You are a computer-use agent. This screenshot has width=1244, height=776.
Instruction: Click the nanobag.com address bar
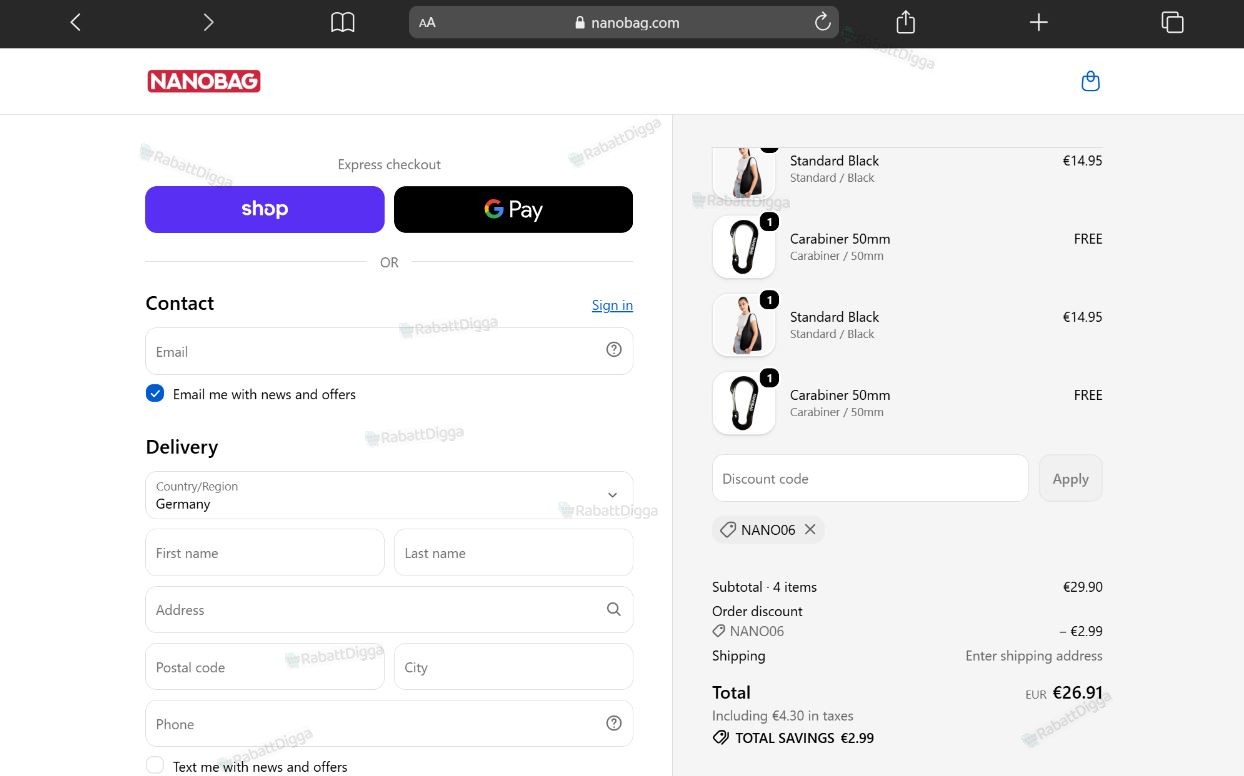(x=623, y=22)
